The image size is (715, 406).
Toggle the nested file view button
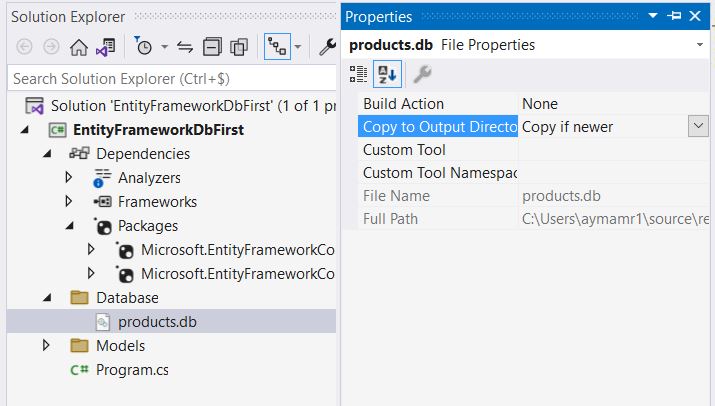point(276,47)
